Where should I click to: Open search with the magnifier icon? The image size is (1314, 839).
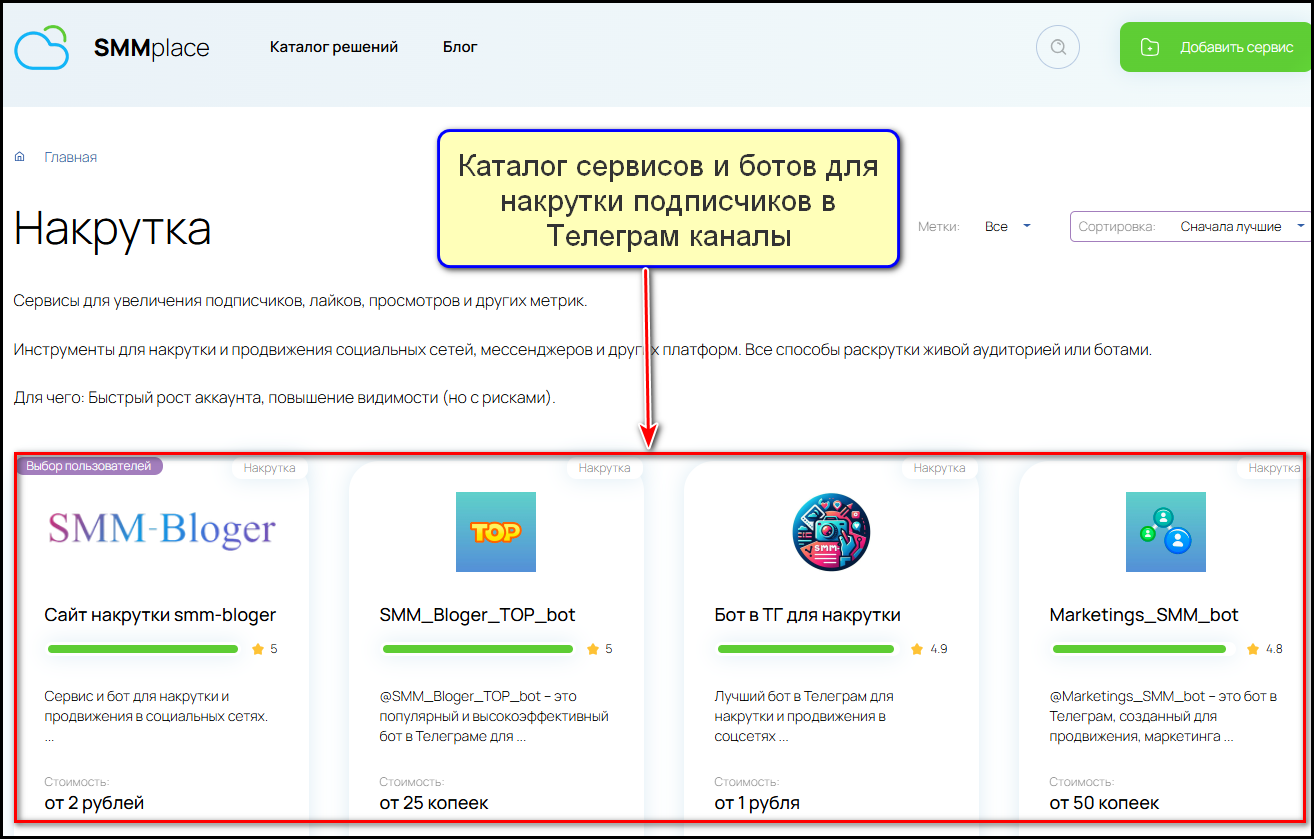[x=1058, y=47]
